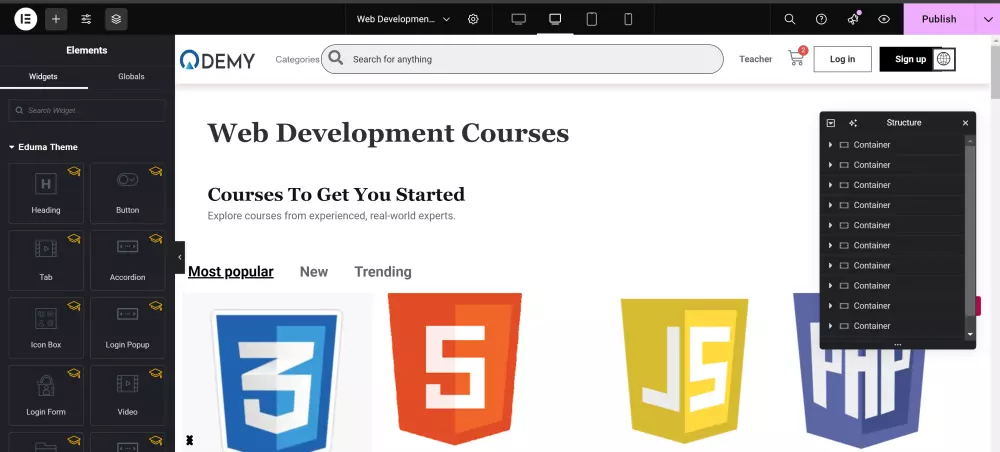Viewport: 1000px width, 452px height.
Task: Open Site Settings sliders icon
Action: pos(86,19)
